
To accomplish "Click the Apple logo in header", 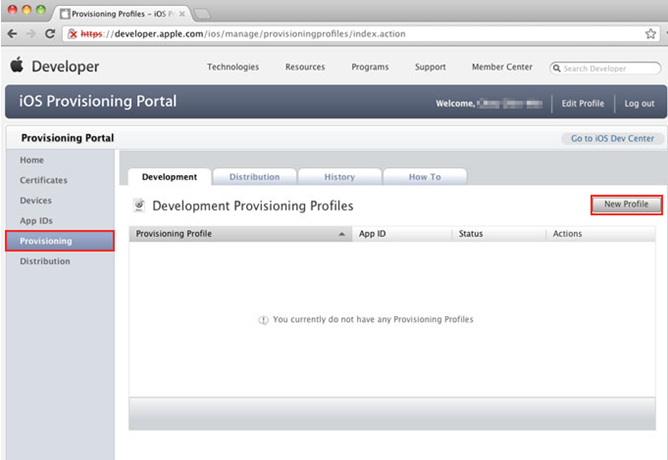I will coord(17,65).
